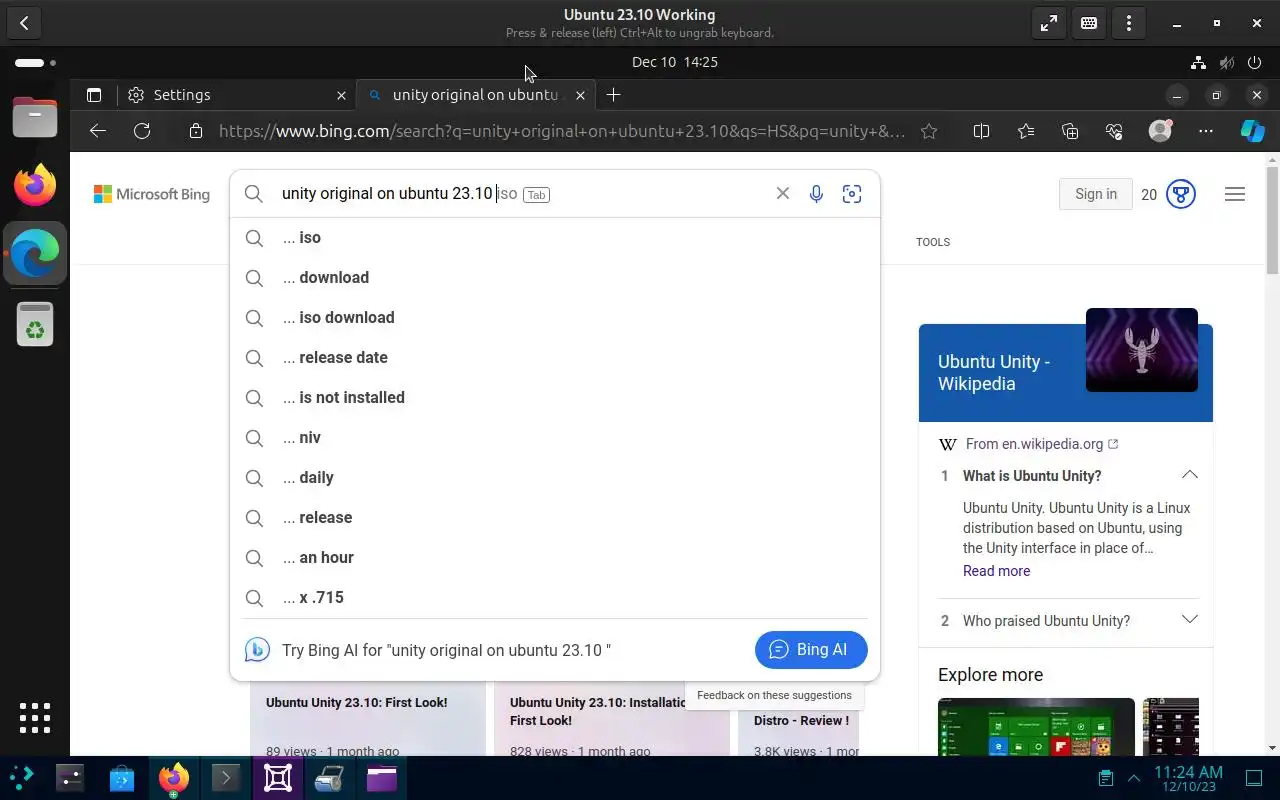Clear the Bing search box text

(783, 194)
